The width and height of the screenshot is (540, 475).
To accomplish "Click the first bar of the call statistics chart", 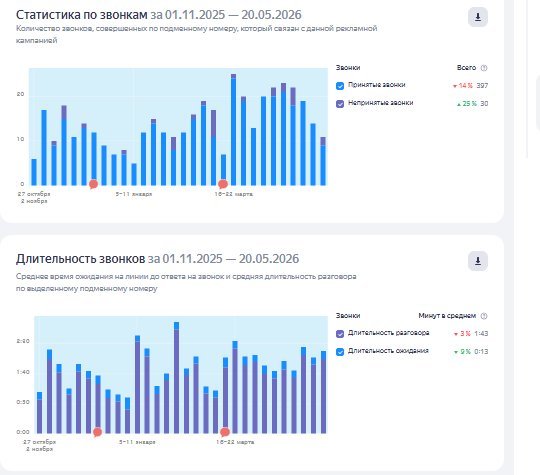I will coord(34,172).
